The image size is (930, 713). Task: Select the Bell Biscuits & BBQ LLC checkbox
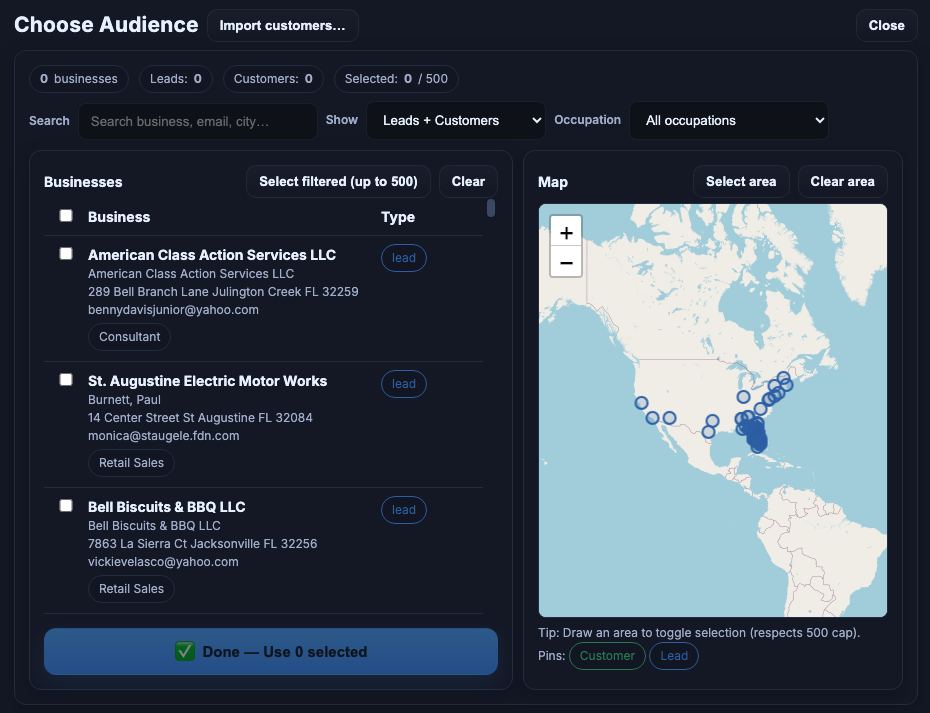point(66,505)
